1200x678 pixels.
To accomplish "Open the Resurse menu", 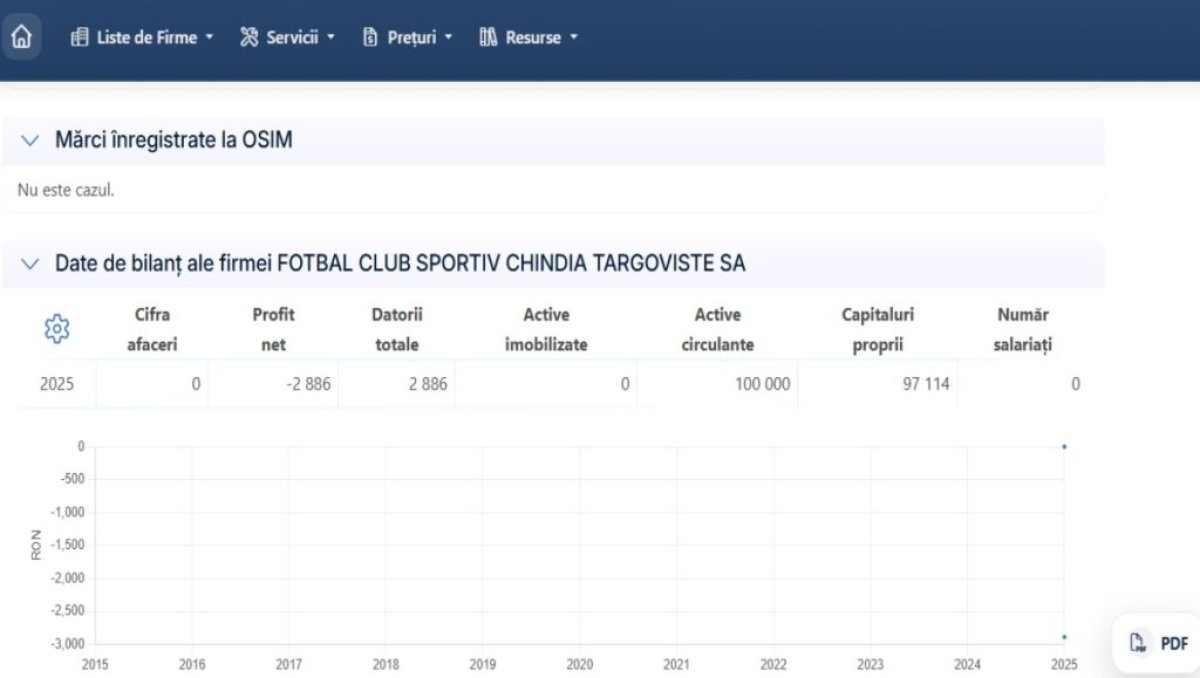I will (528, 38).
